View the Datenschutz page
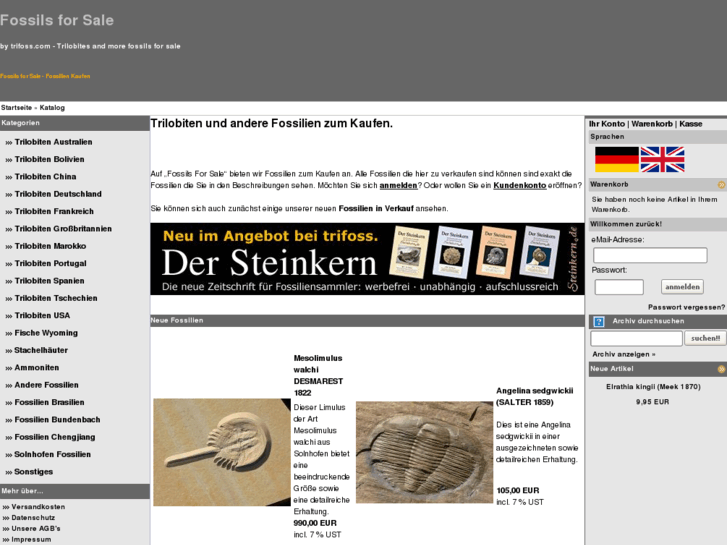 pyautogui.click(x=33, y=518)
